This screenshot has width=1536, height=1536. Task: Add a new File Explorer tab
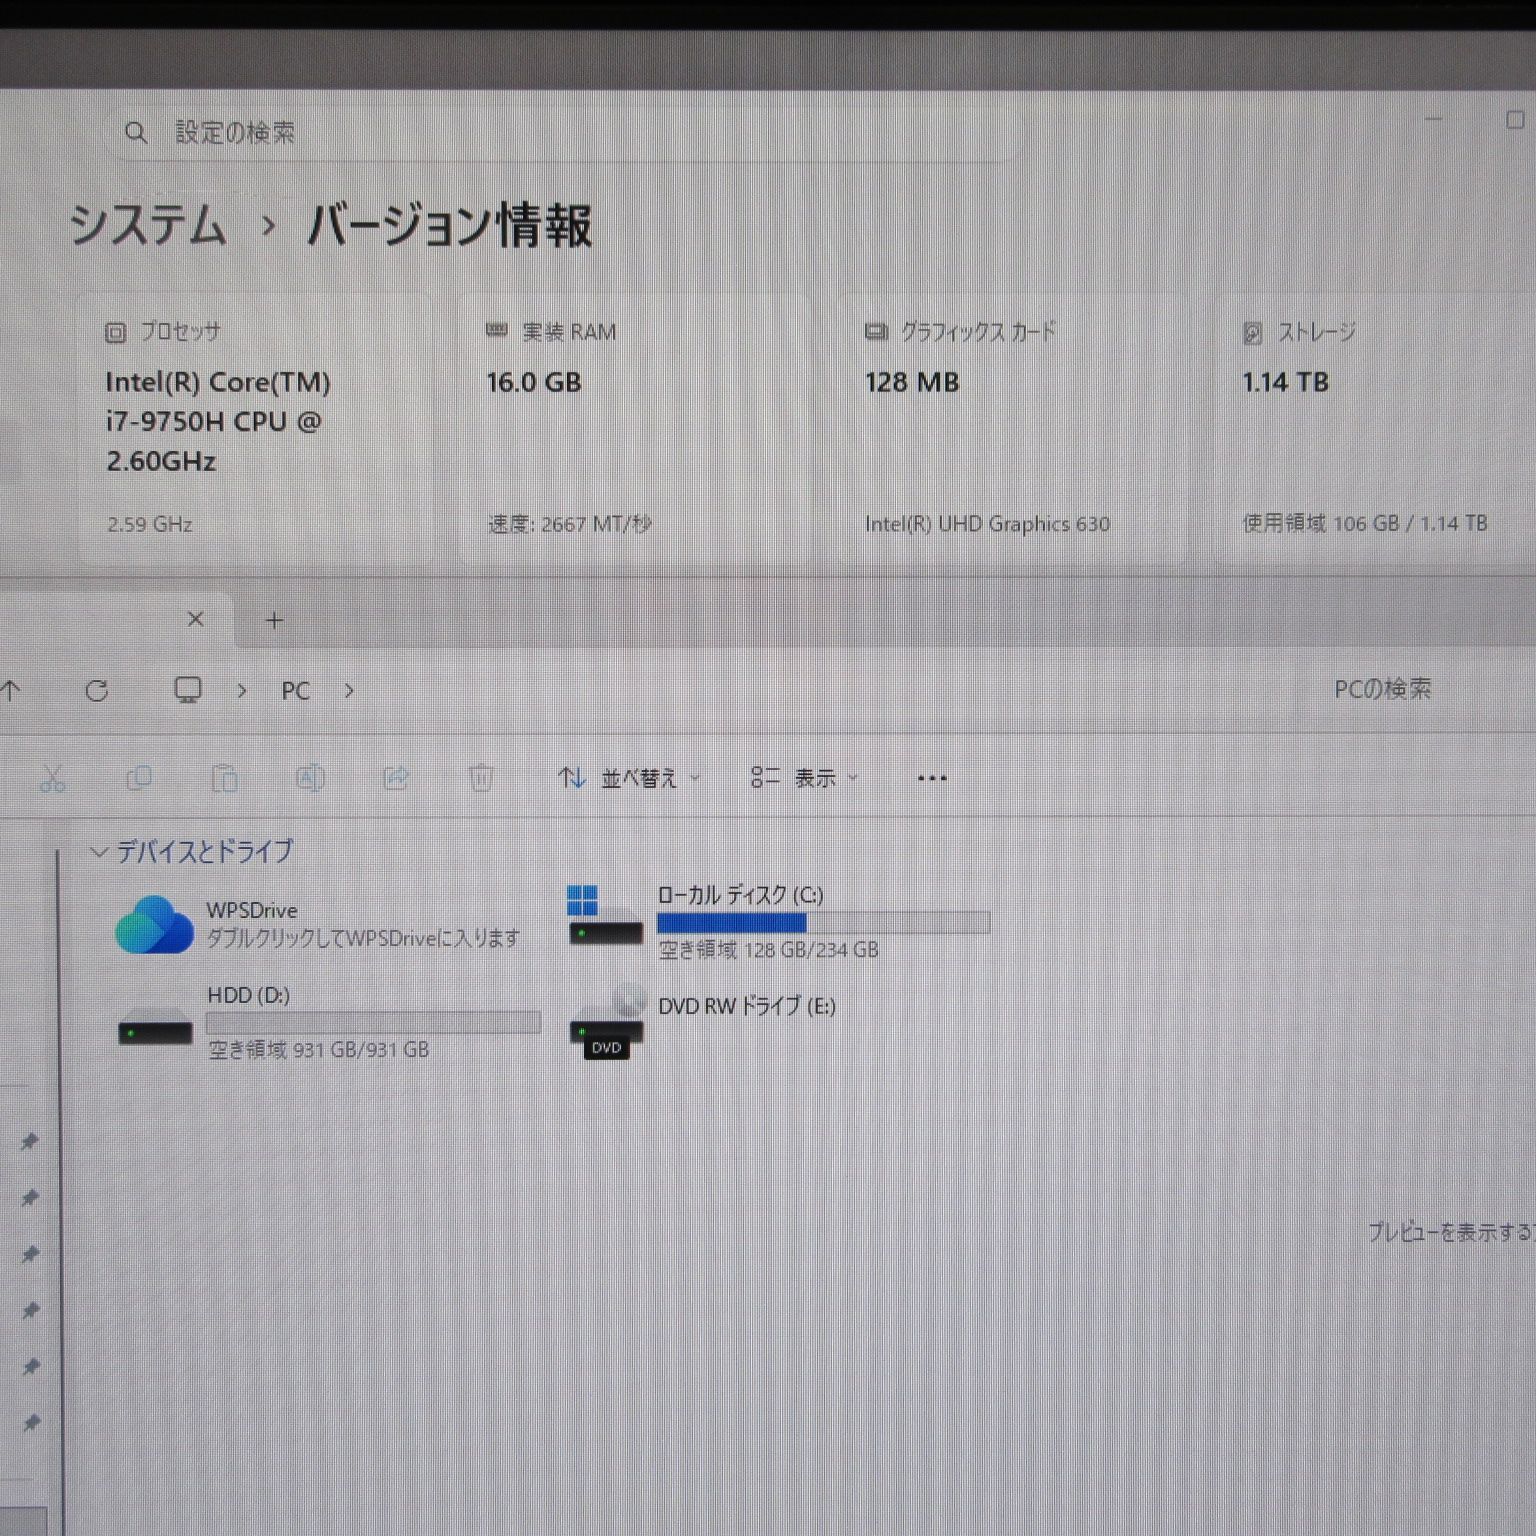click(x=274, y=620)
